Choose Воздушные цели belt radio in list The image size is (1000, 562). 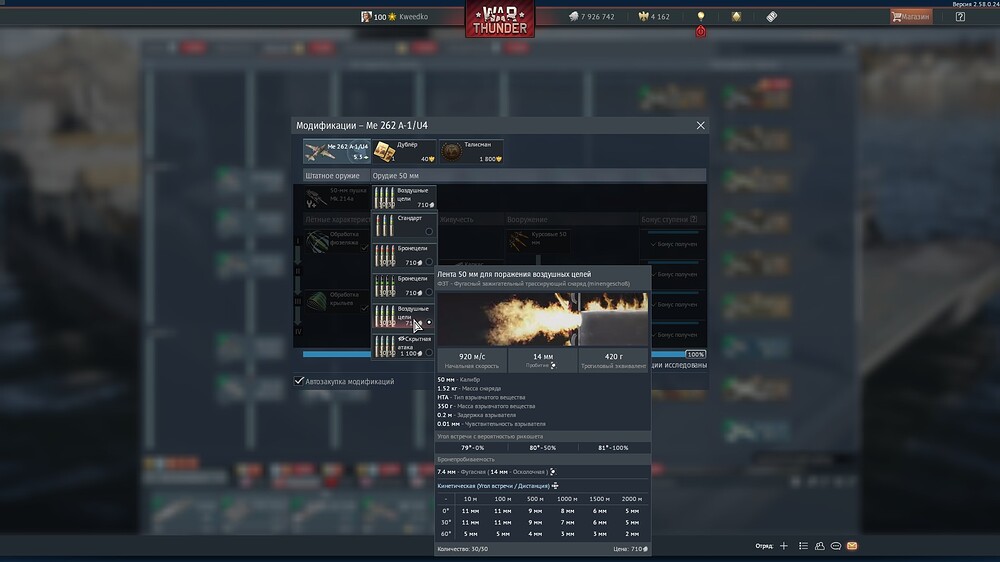[x=429, y=322]
